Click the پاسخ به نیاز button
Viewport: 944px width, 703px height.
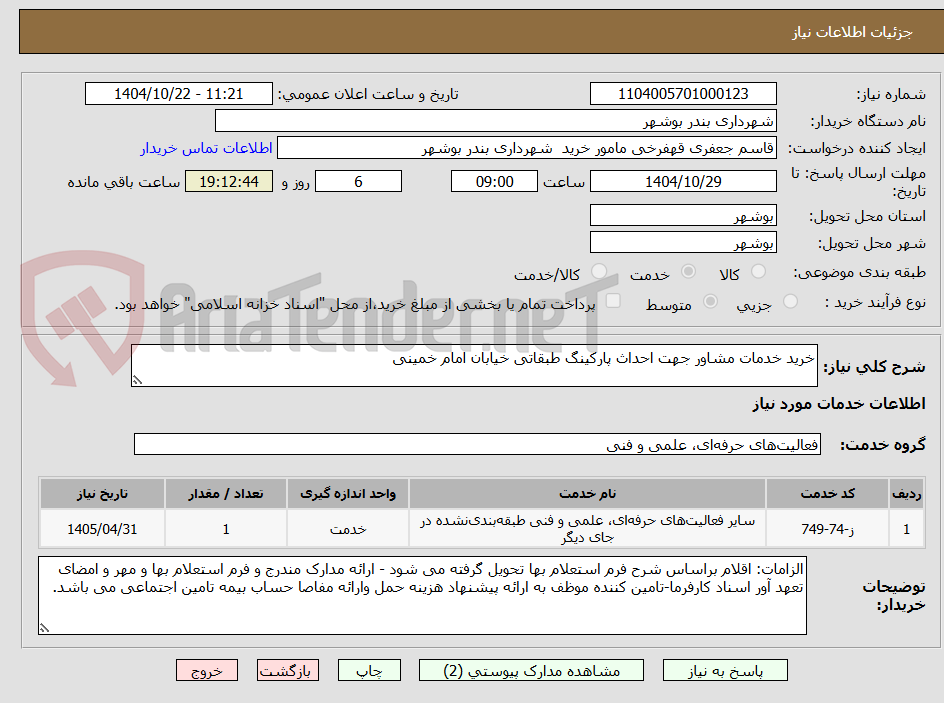click(x=725, y=670)
